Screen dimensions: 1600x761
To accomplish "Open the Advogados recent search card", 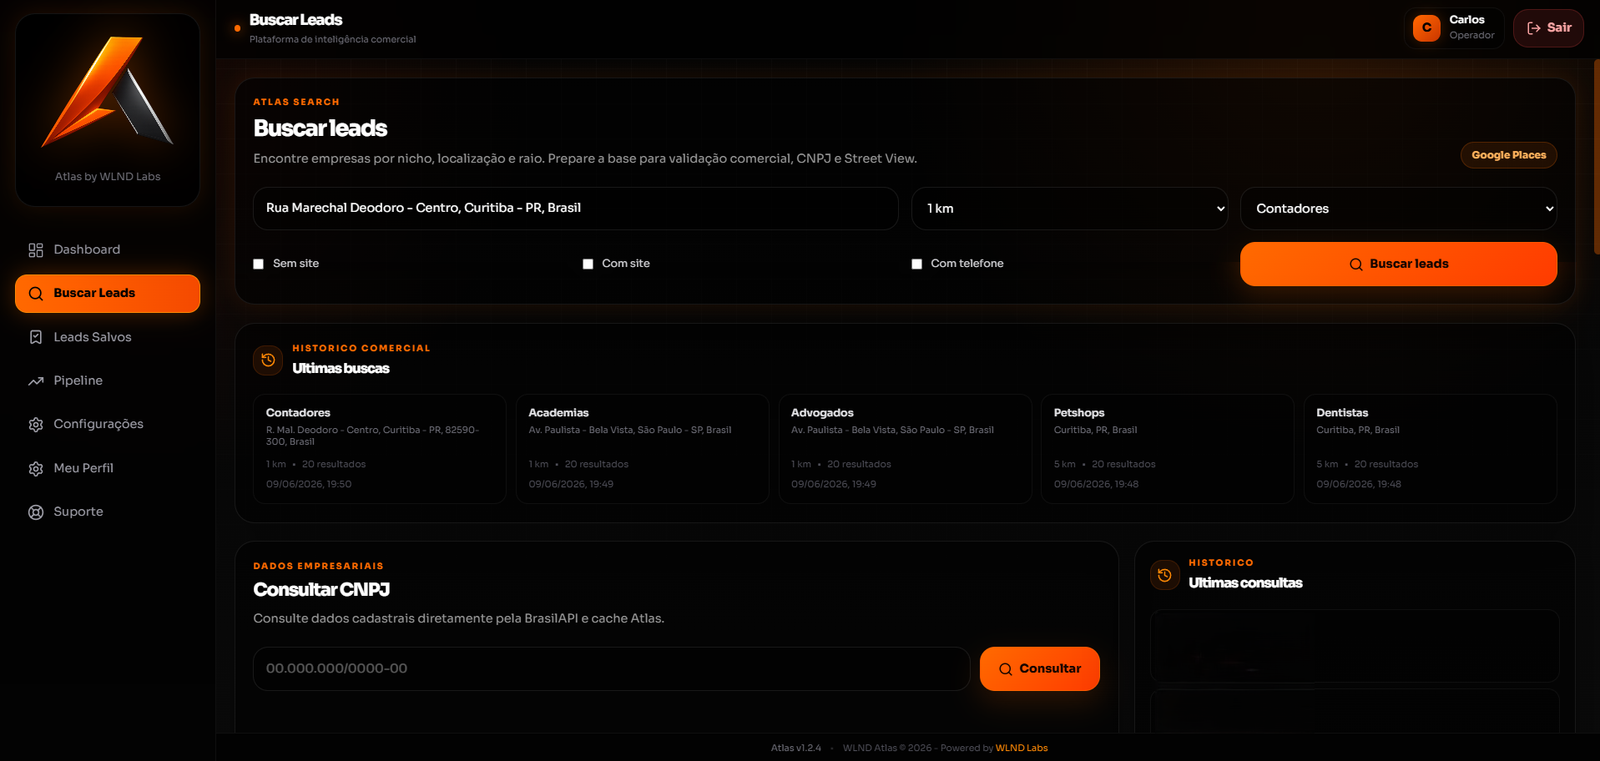I will 905,449.
